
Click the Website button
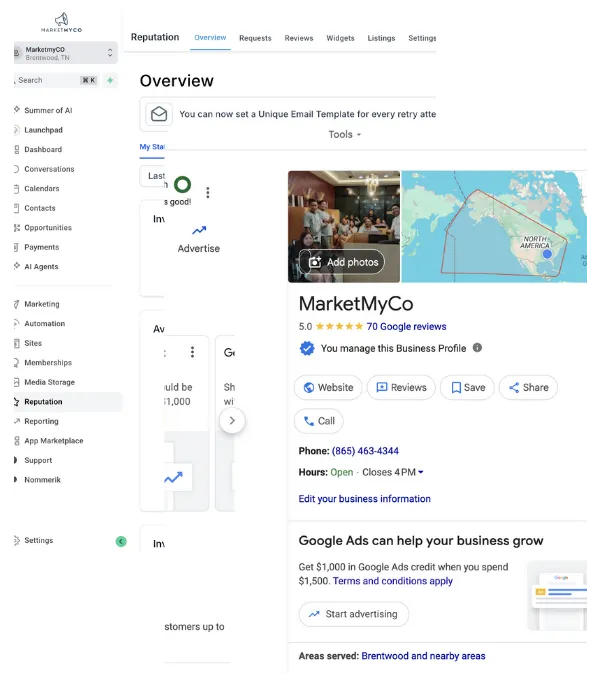click(x=328, y=388)
